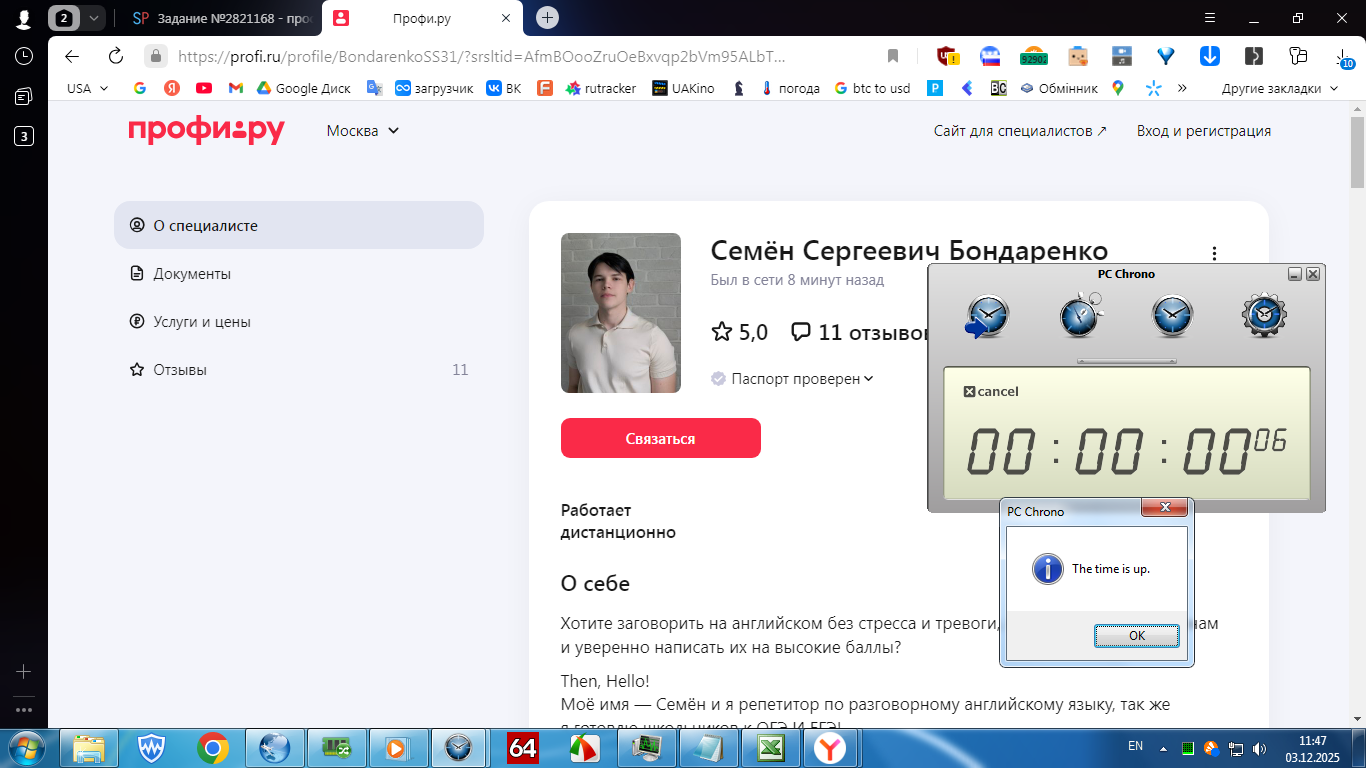Open the О специалисте section
This screenshot has width=1366, height=768.
tap(299, 225)
